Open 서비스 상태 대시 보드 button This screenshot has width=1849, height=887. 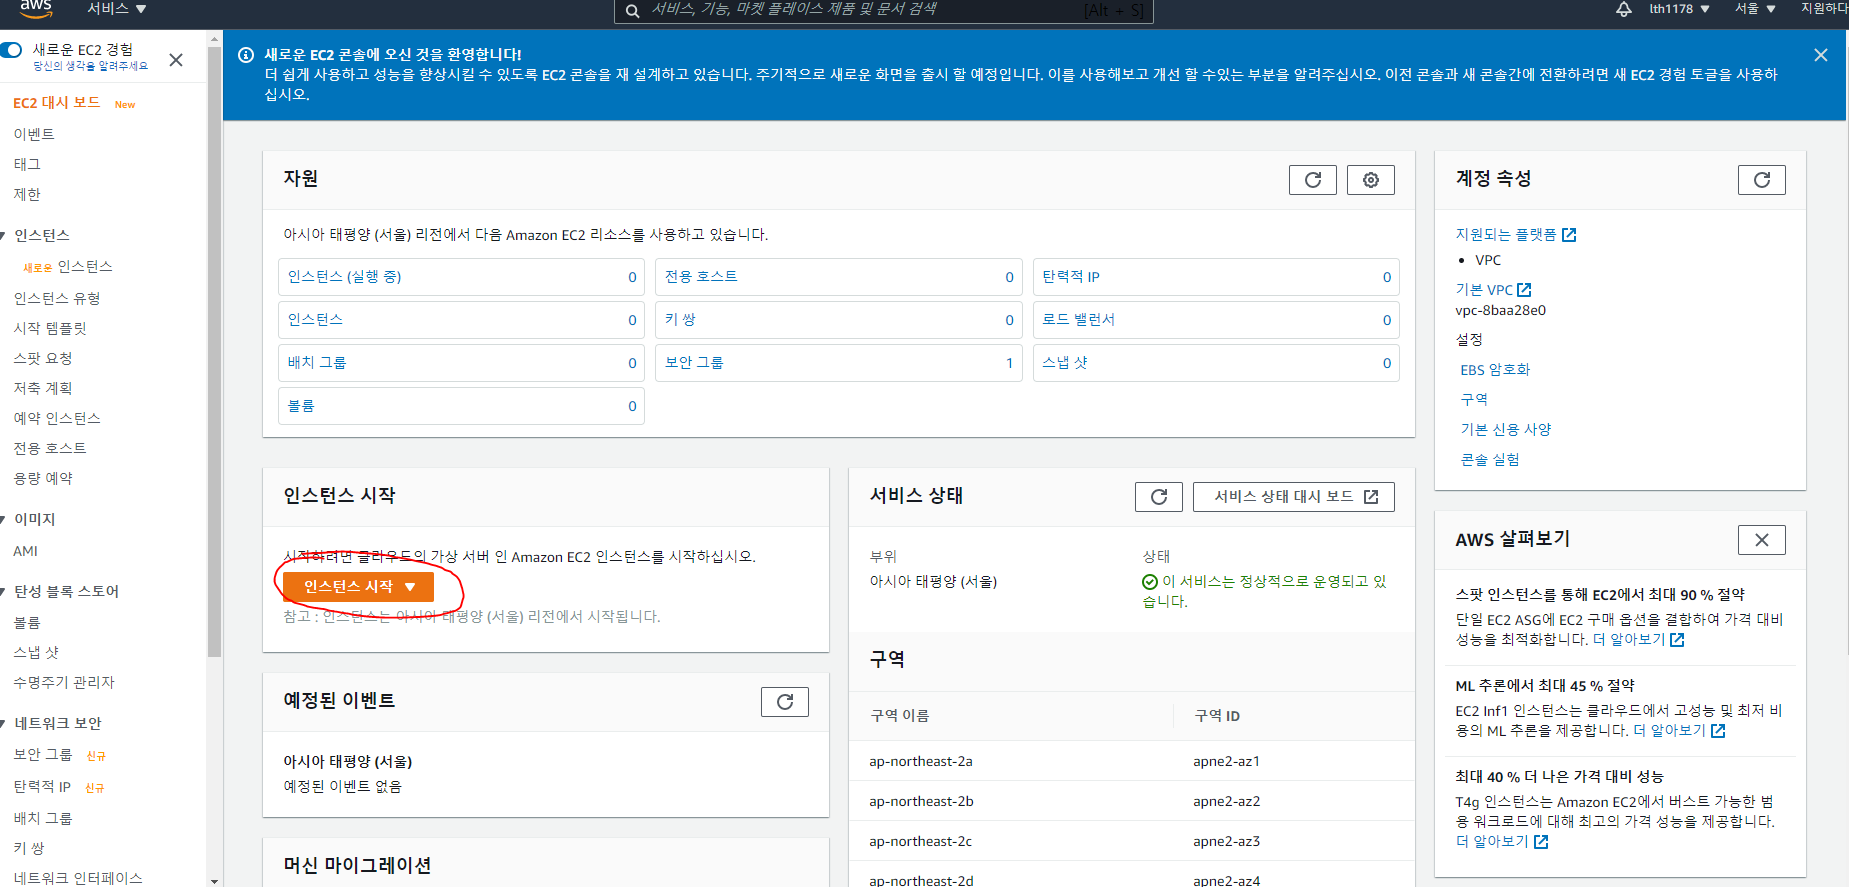tap(1294, 497)
